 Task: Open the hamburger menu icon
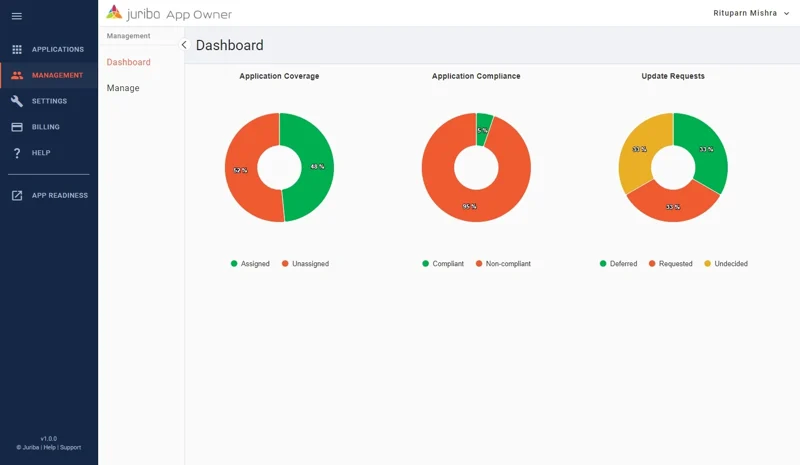17,16
